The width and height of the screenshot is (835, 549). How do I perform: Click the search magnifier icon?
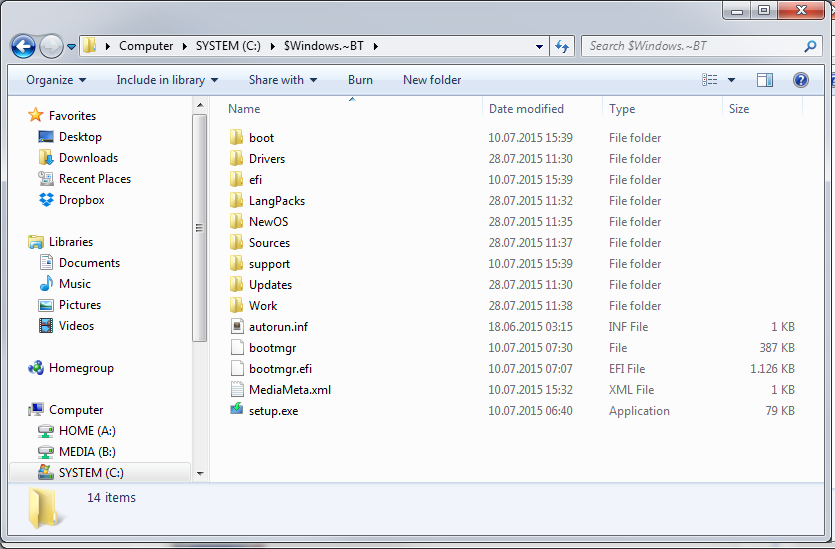click(x=810, y=46)
